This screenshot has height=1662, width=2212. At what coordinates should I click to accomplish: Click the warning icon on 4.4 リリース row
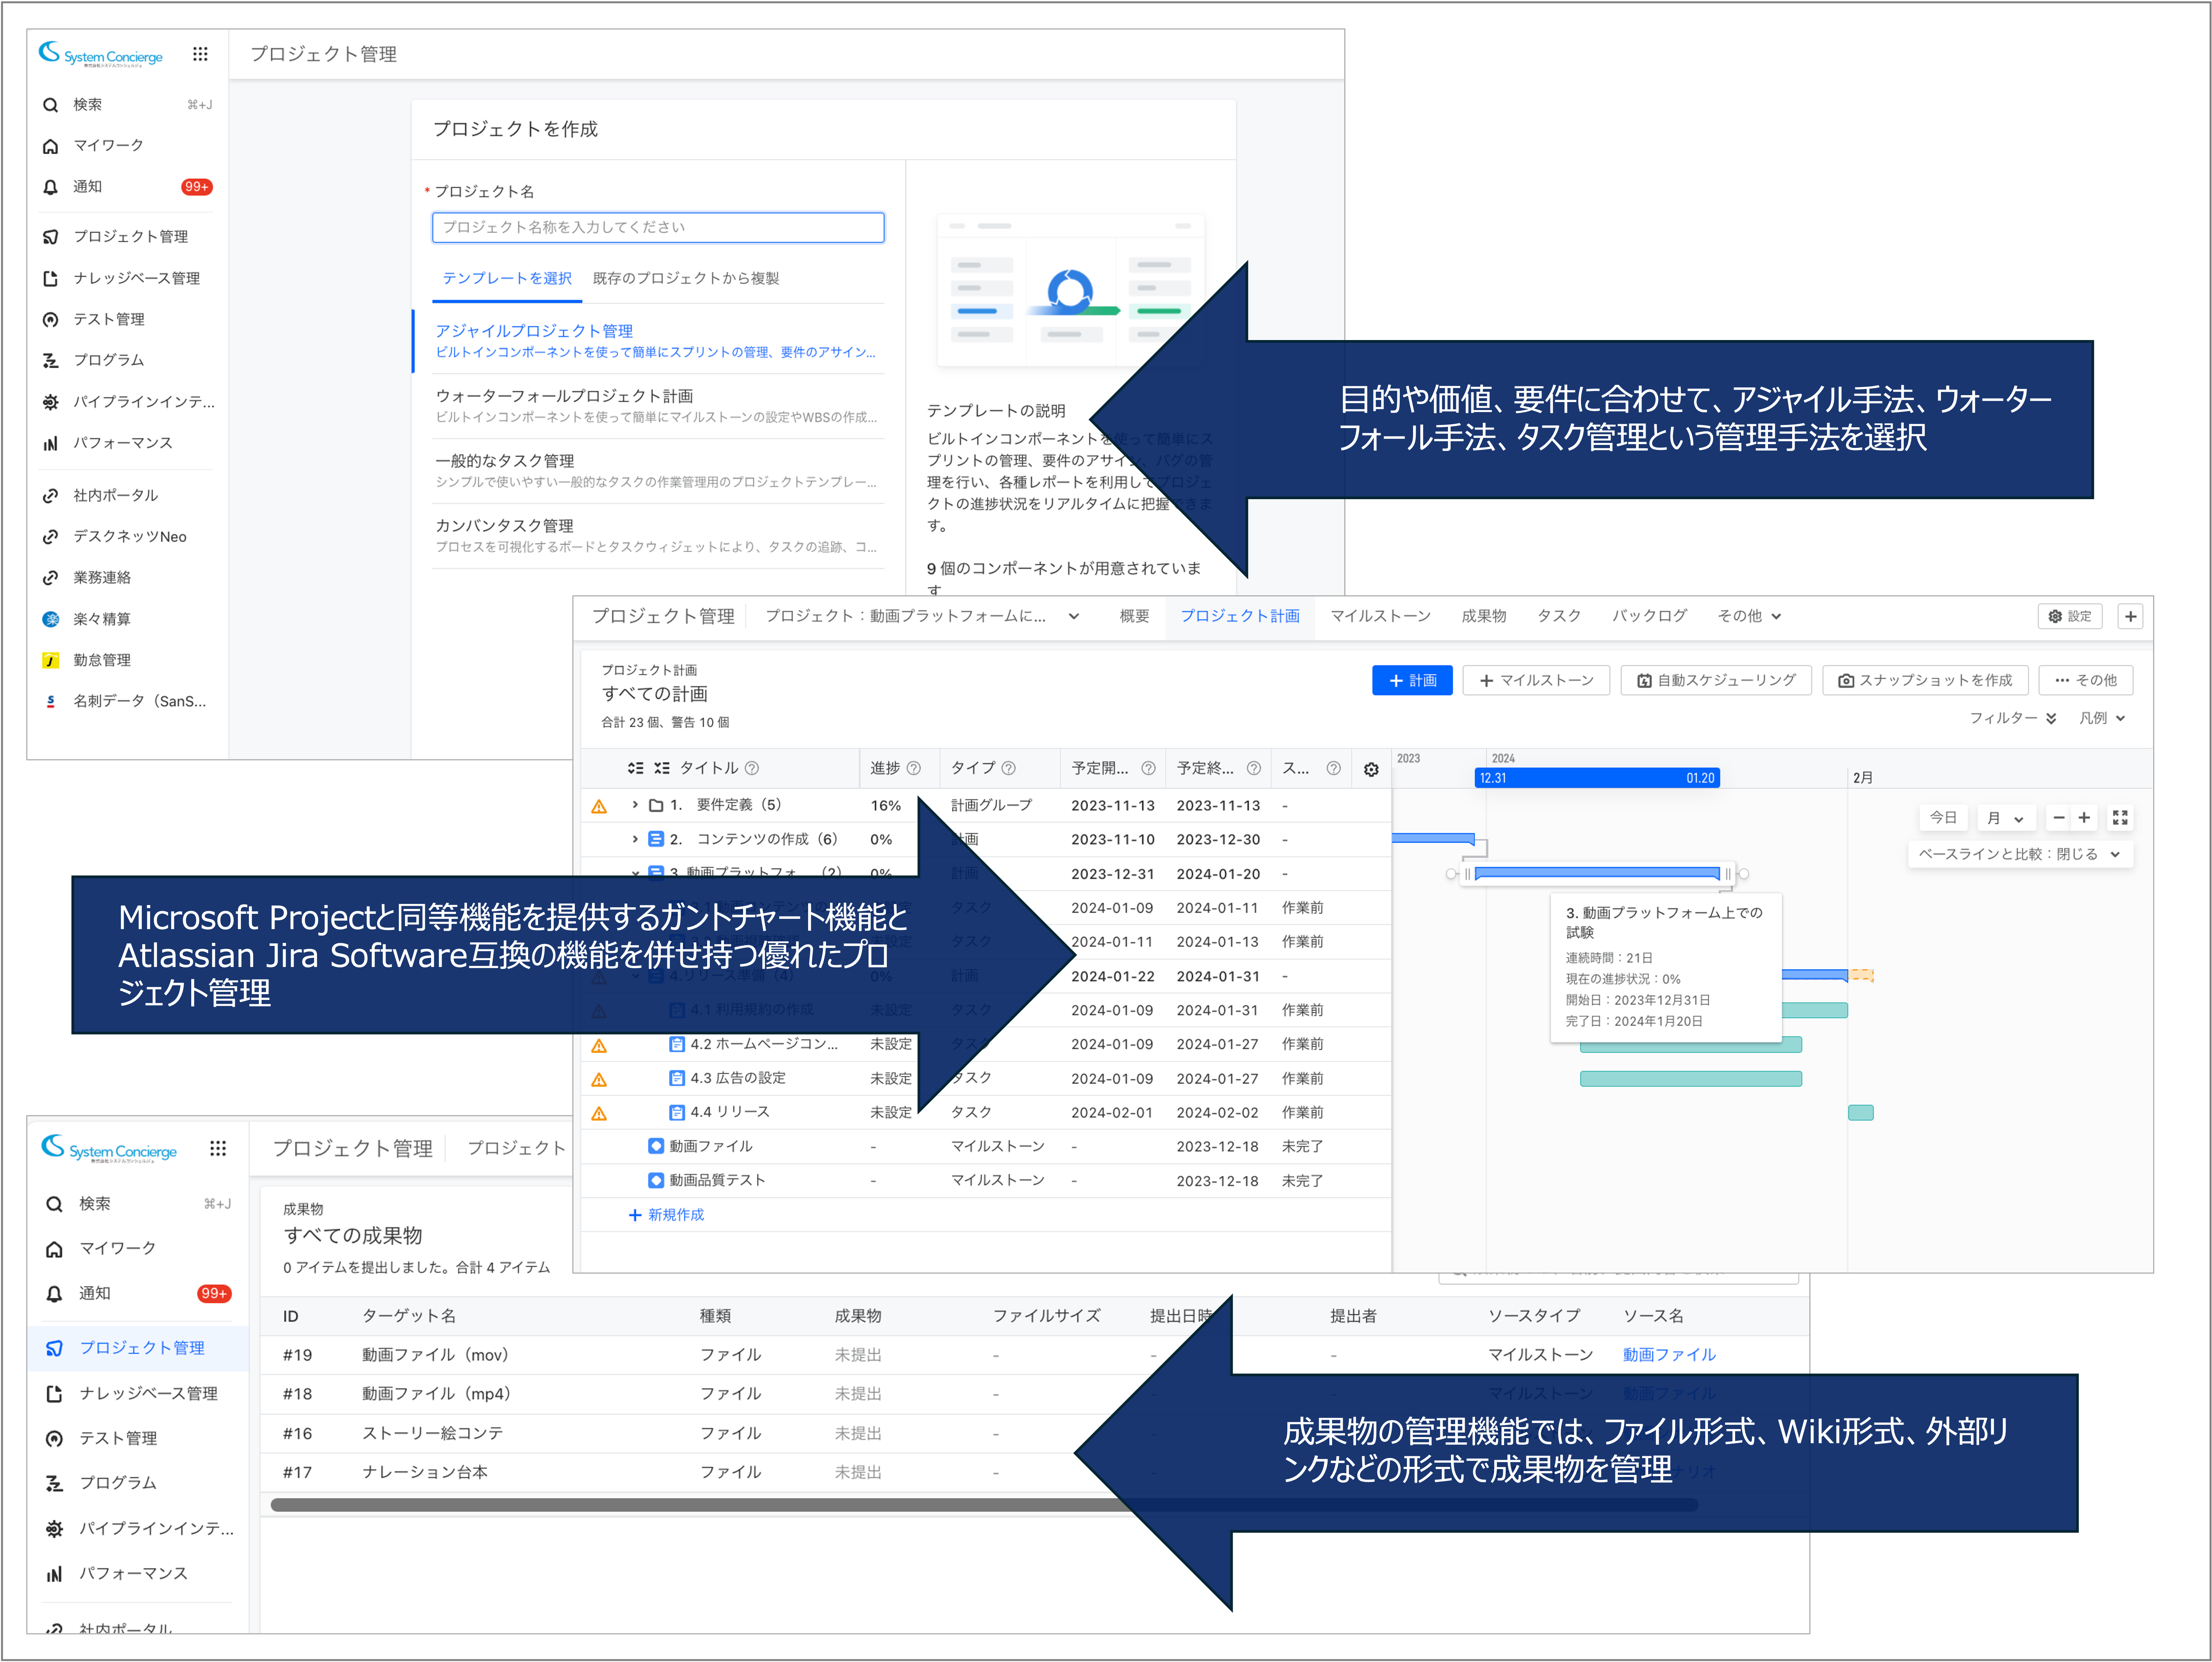click(x=599, y=1113)
